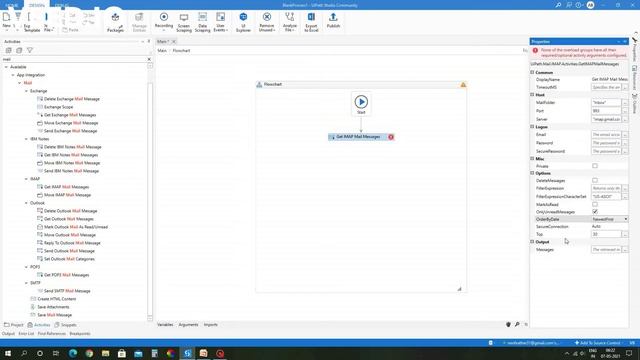Open the Imports panel tab
Image resolution: width=640 pixels, height=360 pixels.
pos(211,325)
